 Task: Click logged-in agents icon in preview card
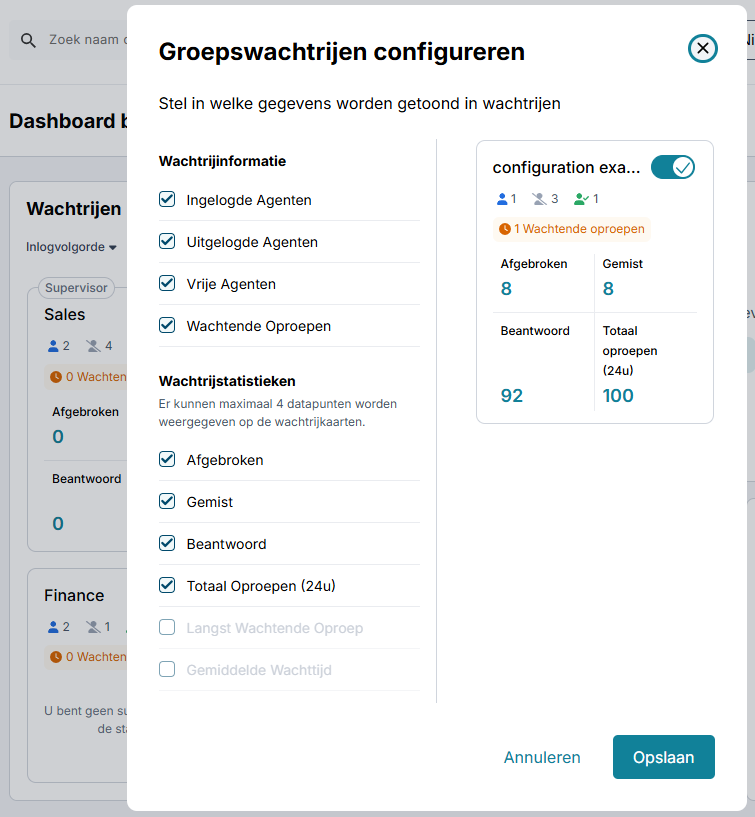point(503,199)
